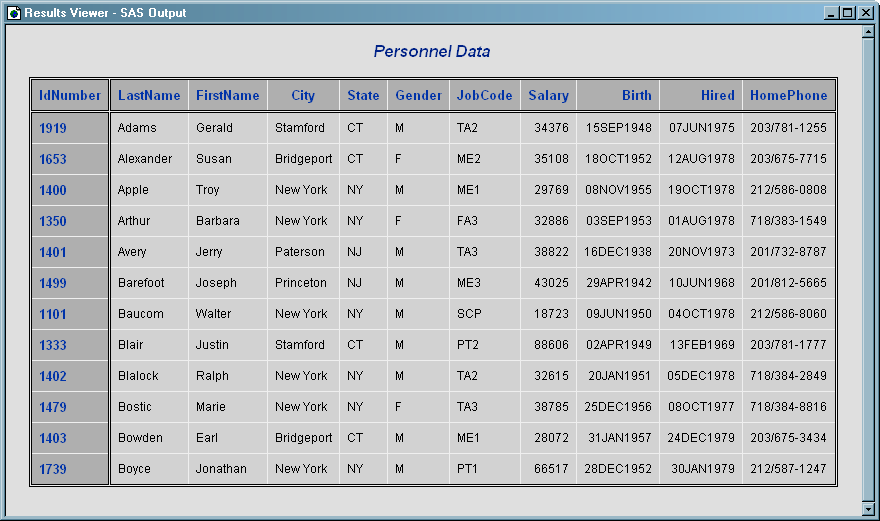This screenshot has width=880, height=521.
Task: Click the State column header
Action: (363, 95)
